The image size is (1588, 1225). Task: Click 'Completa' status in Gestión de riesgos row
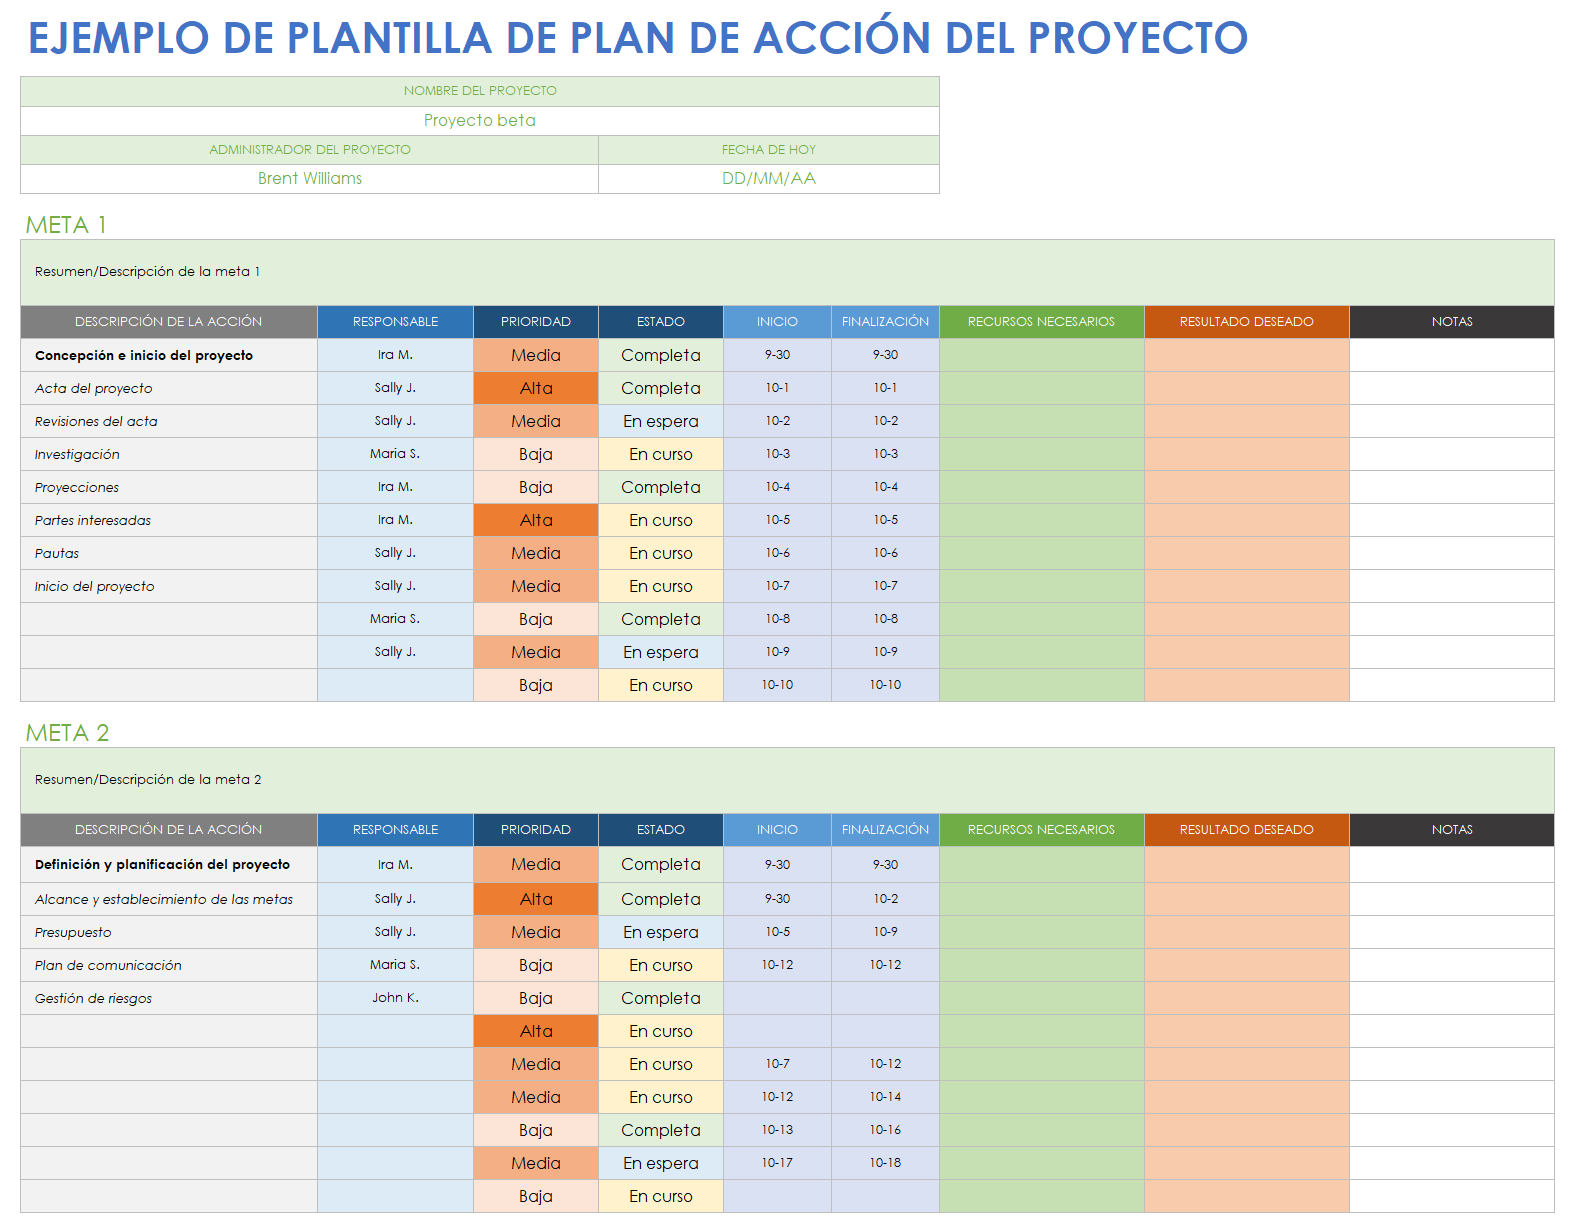tap(661, 998)
